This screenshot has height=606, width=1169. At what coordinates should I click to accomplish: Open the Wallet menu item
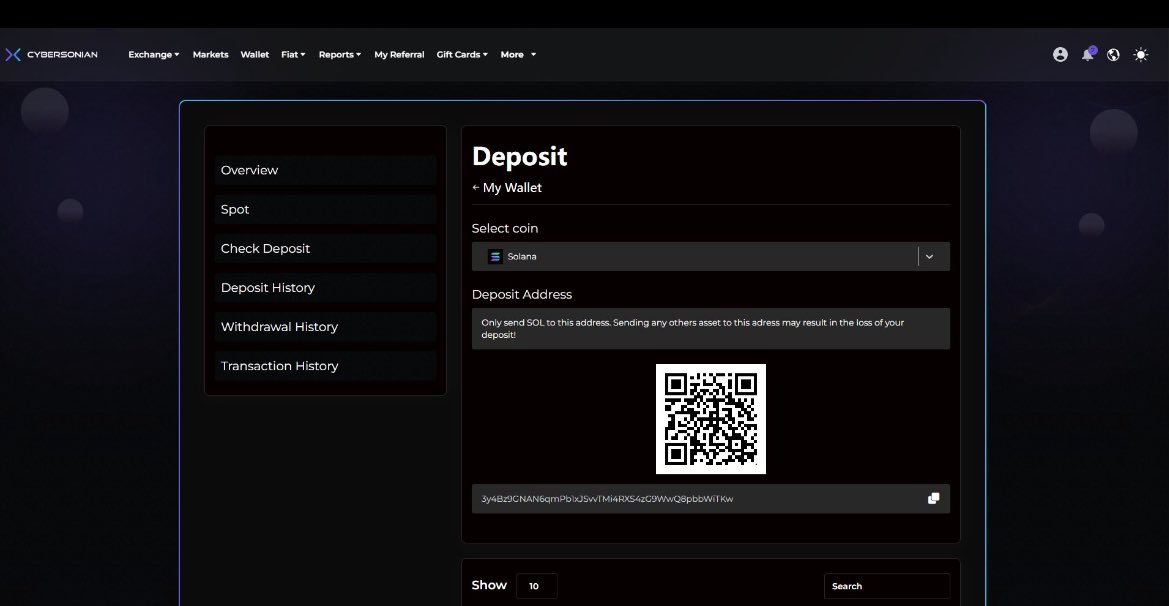254,54
